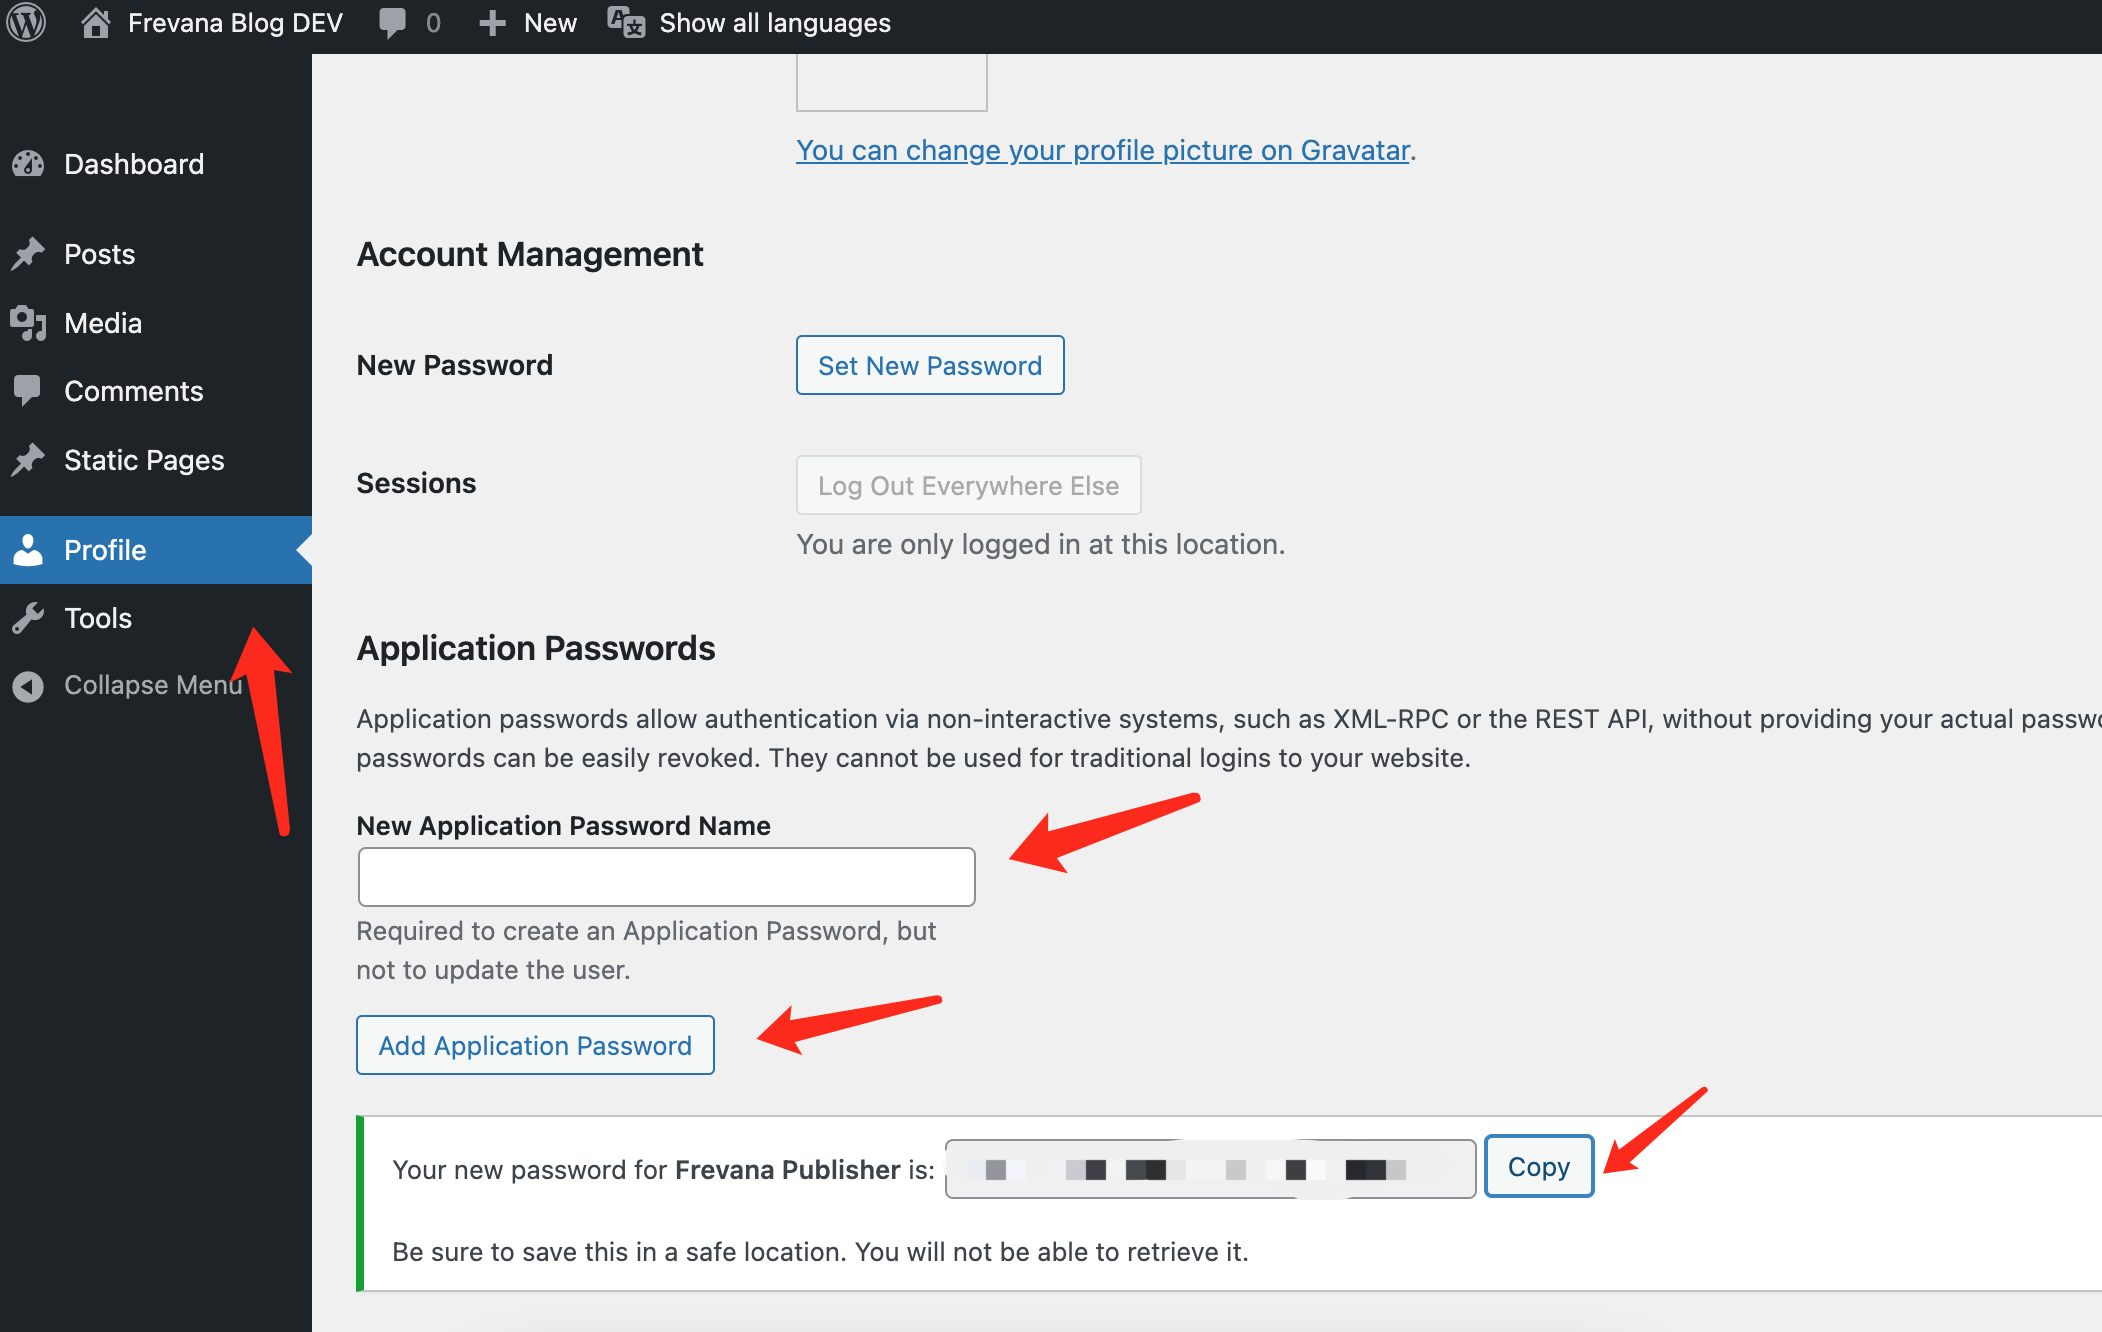Focus the New Application Password Name field

[x=667, y=877]
